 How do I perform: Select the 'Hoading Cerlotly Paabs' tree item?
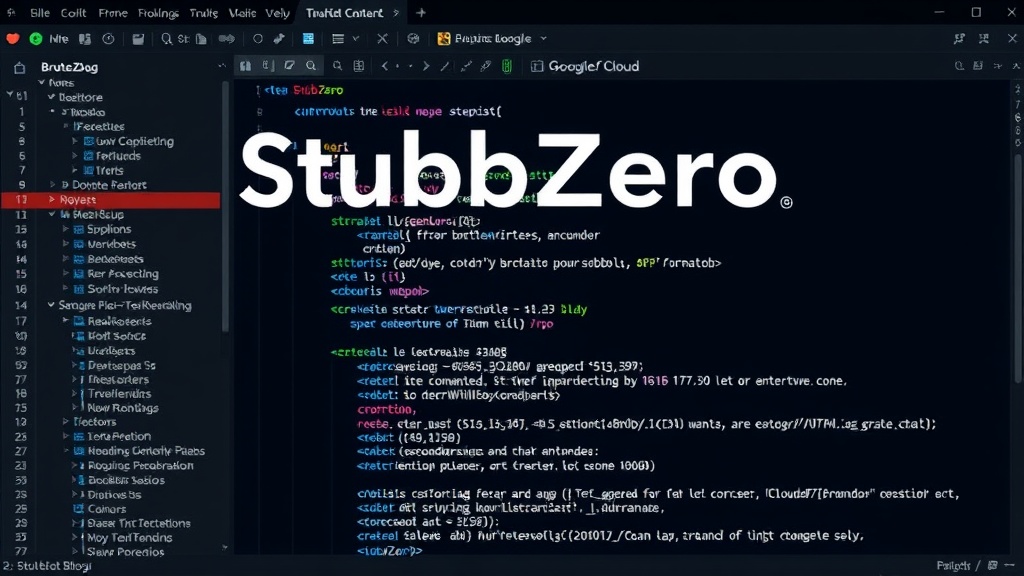tap(146, 451)
